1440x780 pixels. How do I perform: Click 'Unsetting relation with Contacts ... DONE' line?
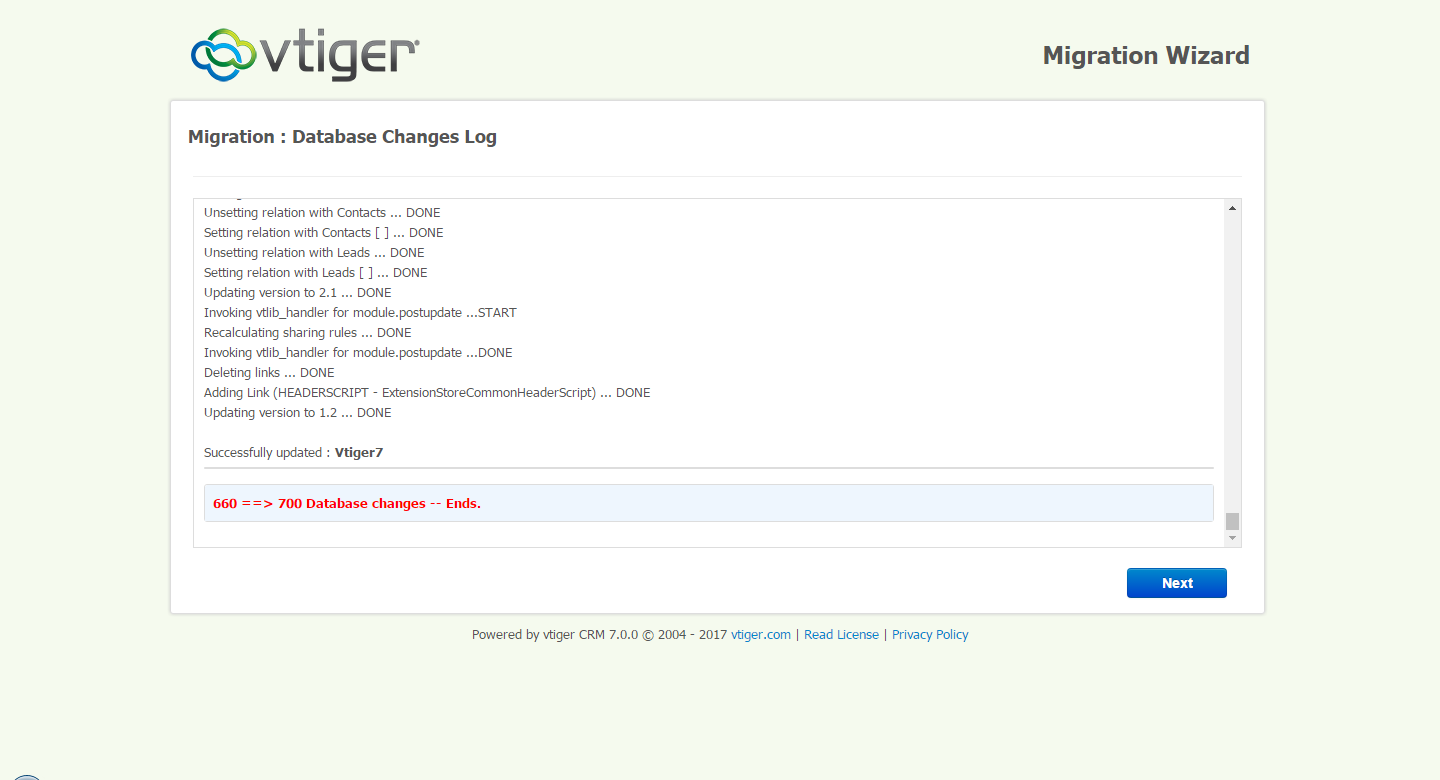322,213
